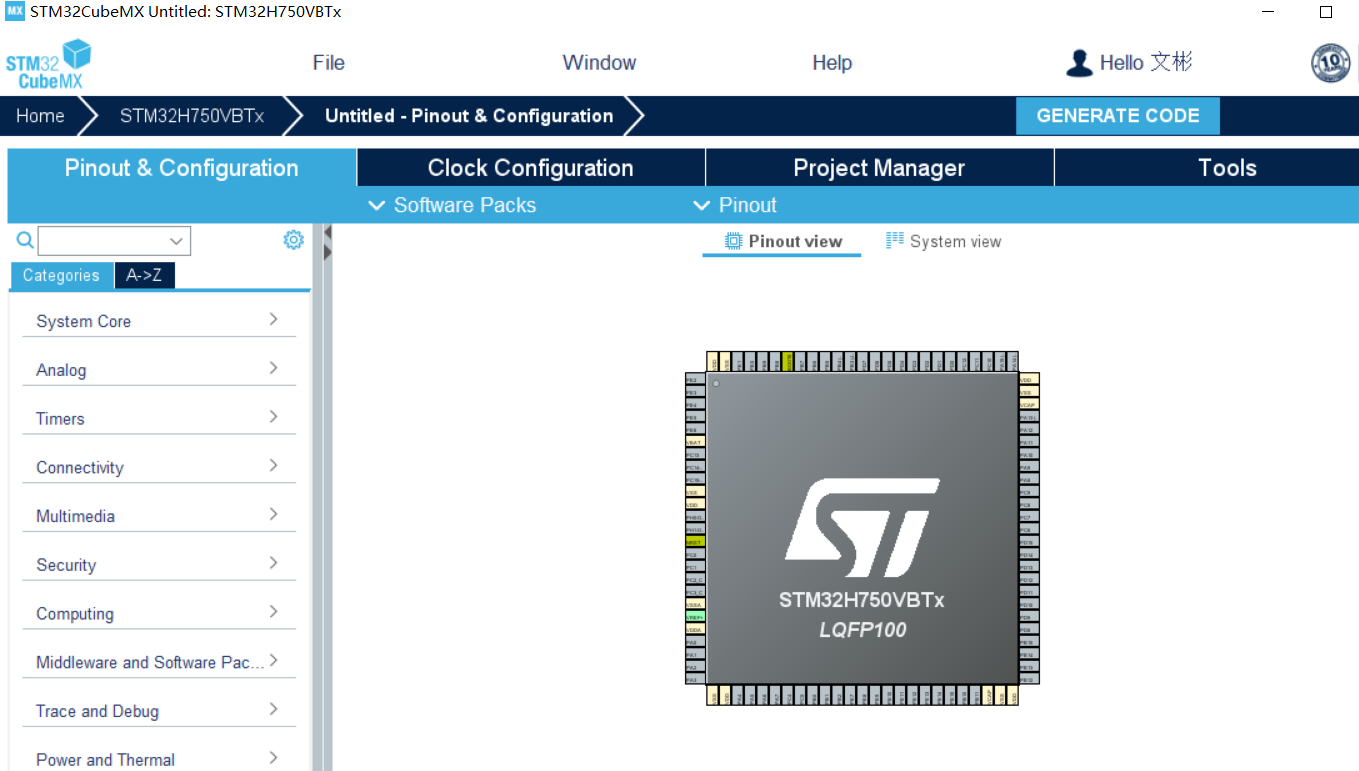Open the Window menu
Screen dimensions: 1359x771
(x=599, y=63)
